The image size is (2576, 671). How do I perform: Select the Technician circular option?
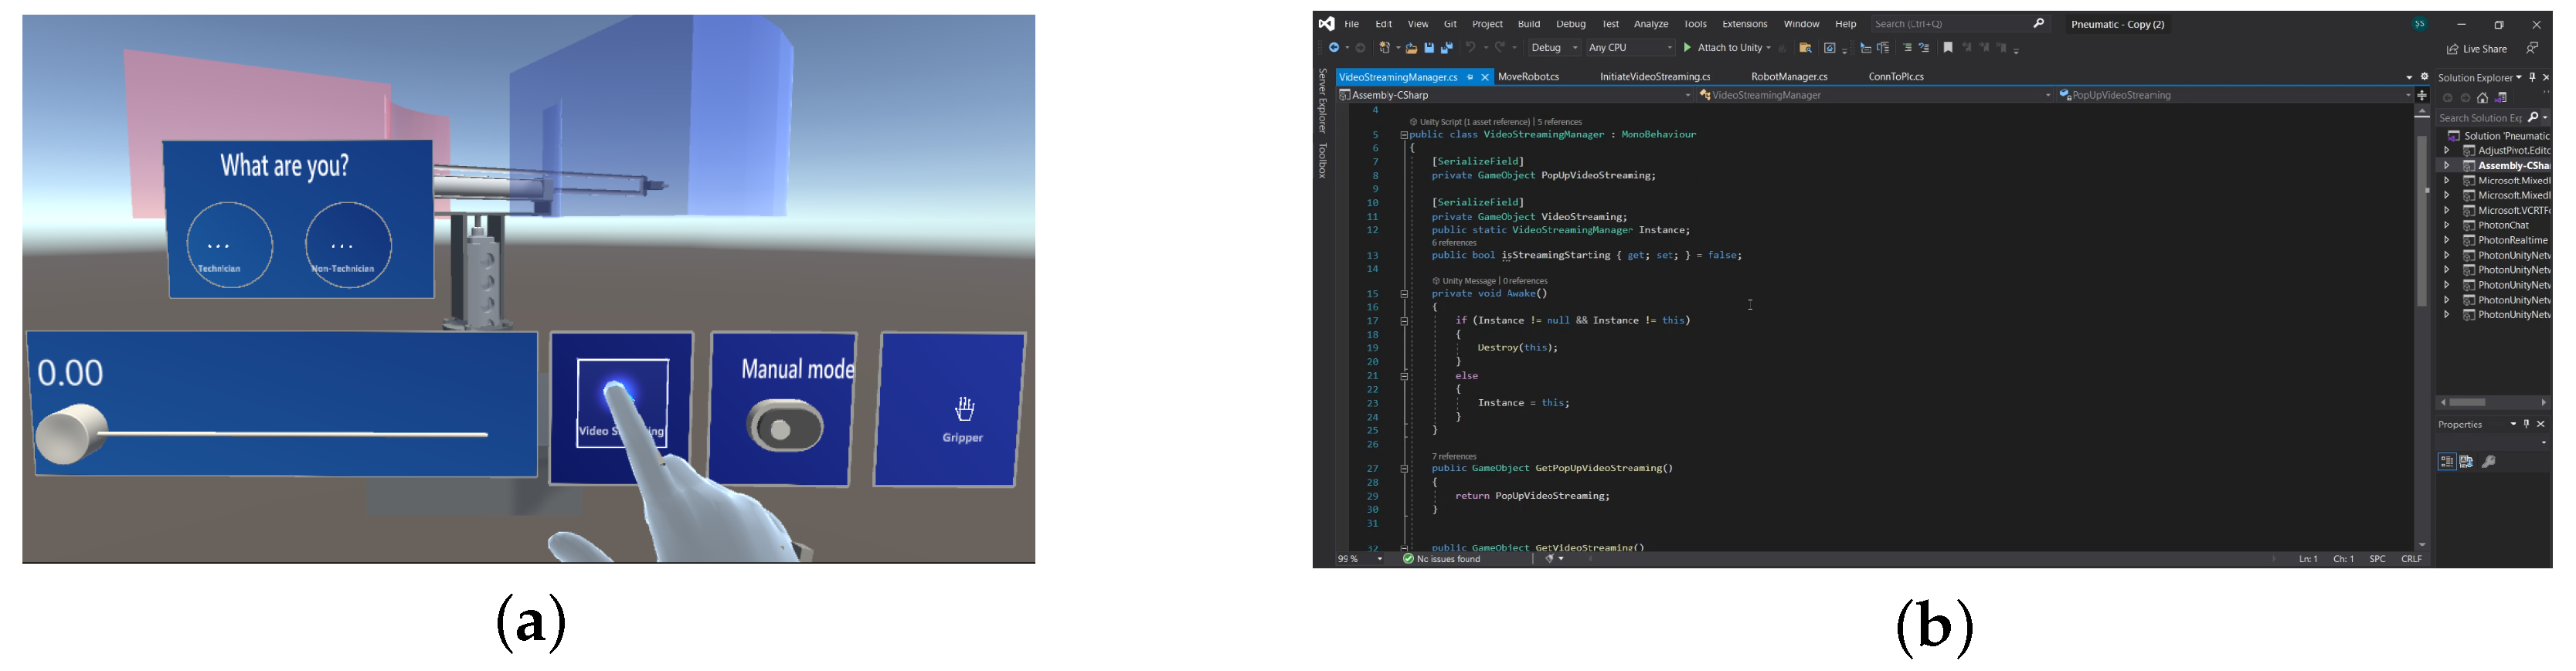click(x=229, y=246)
